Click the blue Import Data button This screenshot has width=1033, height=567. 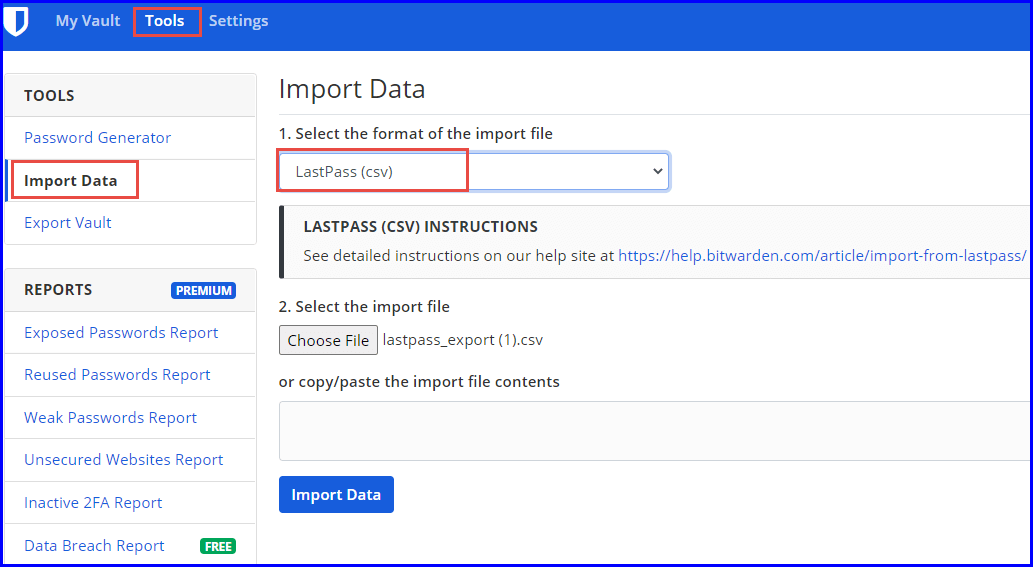336,495
